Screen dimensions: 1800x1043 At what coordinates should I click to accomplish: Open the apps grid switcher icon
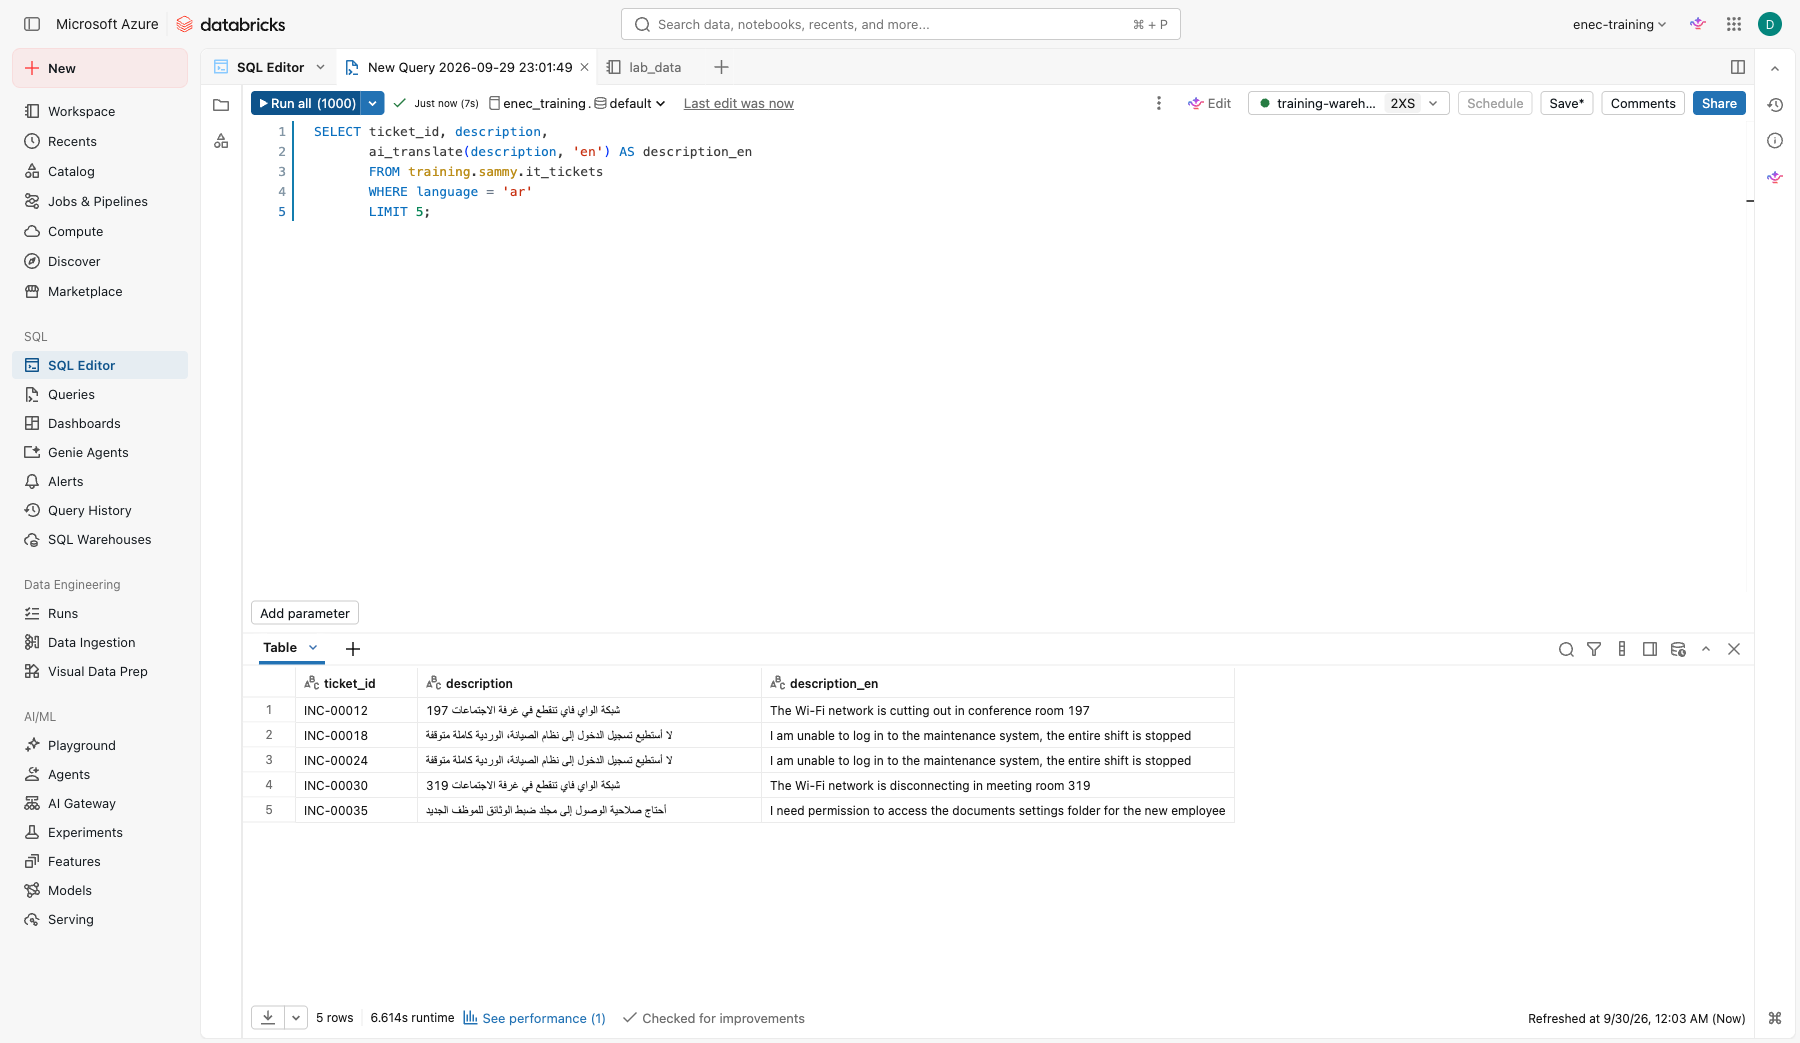coord(1734,24)
